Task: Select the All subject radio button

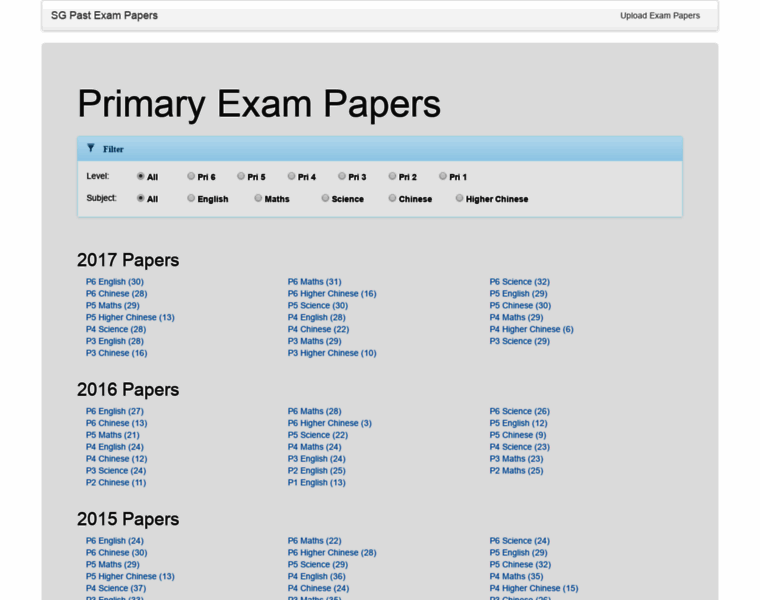Action: pos(141,198)
